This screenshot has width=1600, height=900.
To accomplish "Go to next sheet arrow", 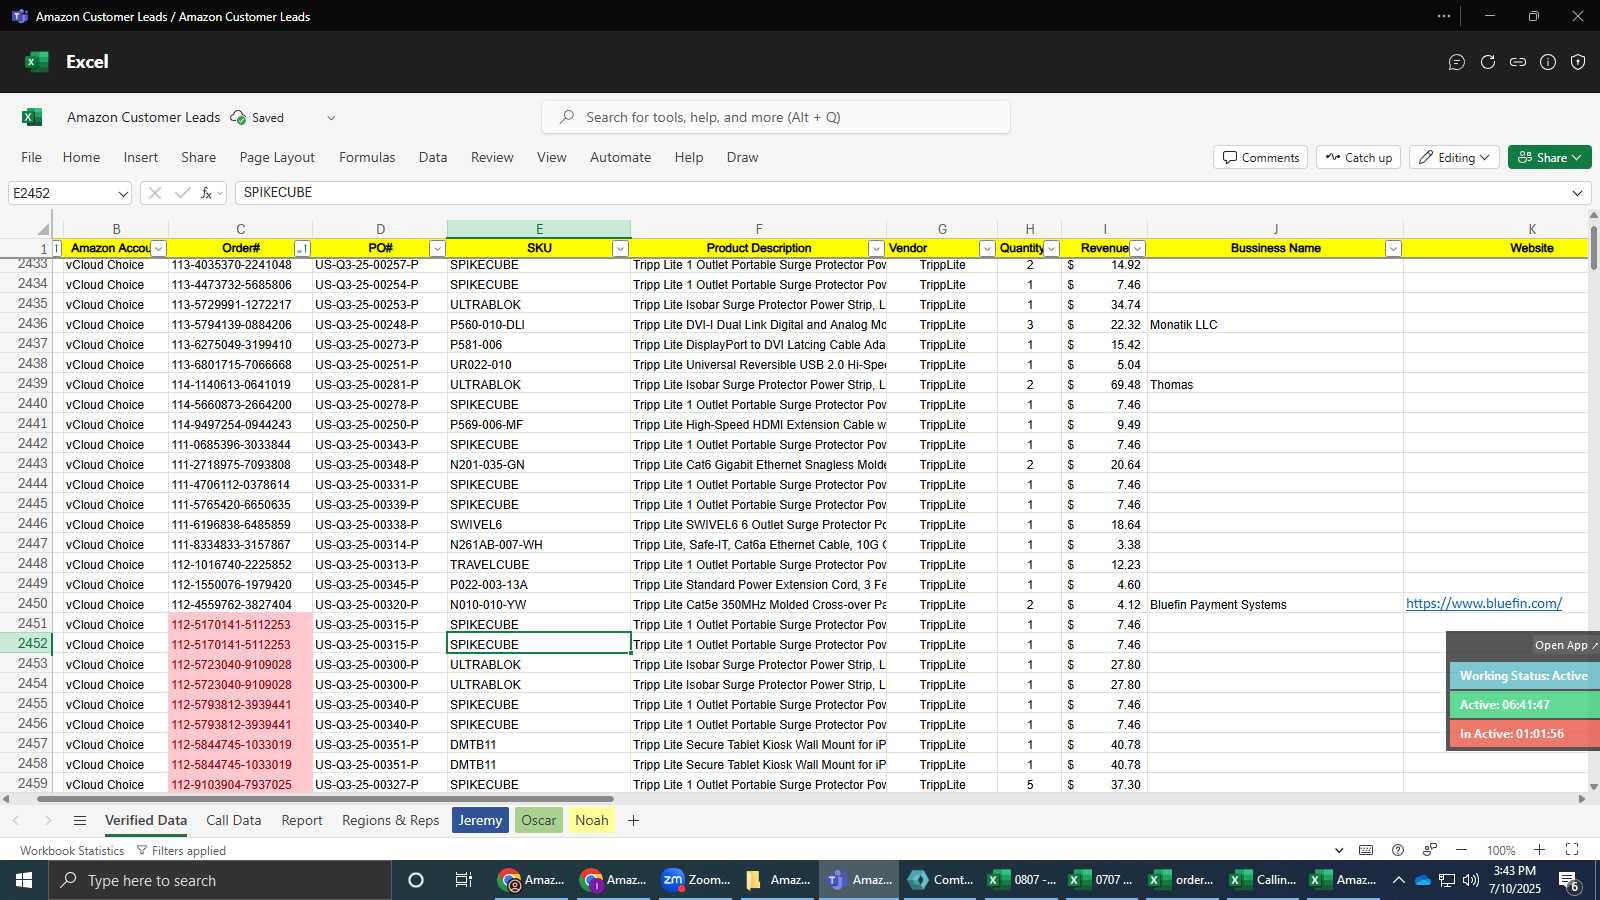I will point(47,821).
